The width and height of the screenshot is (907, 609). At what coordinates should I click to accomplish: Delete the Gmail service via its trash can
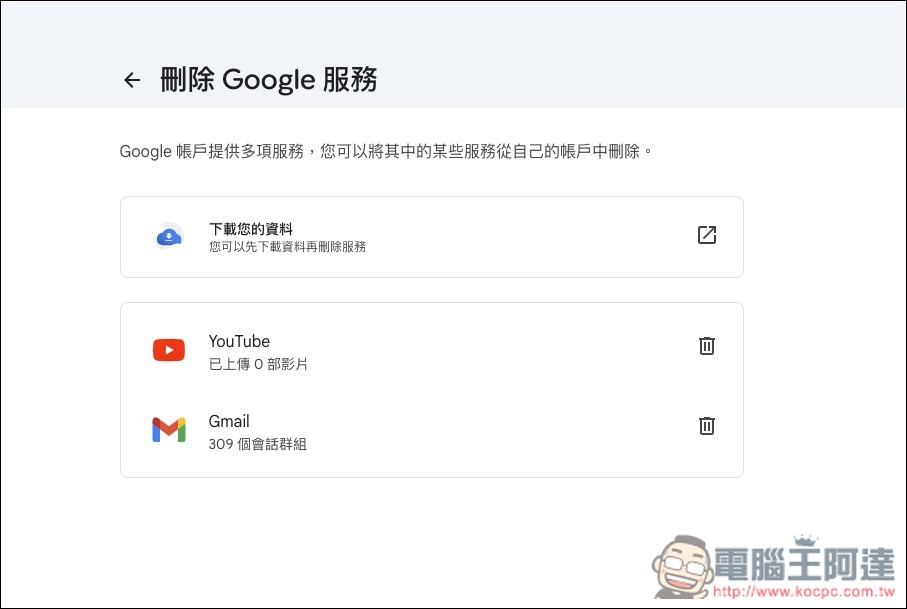point(706,426)
